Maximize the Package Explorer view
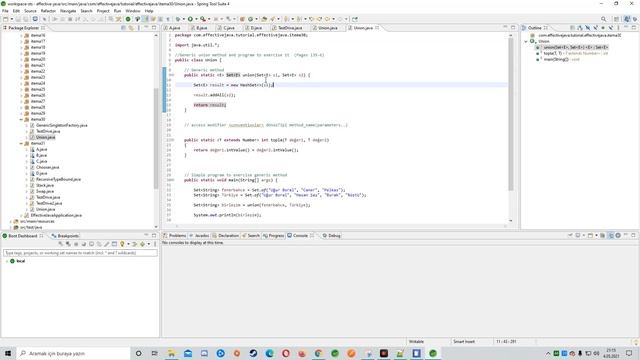 click(x=154, y=28)
